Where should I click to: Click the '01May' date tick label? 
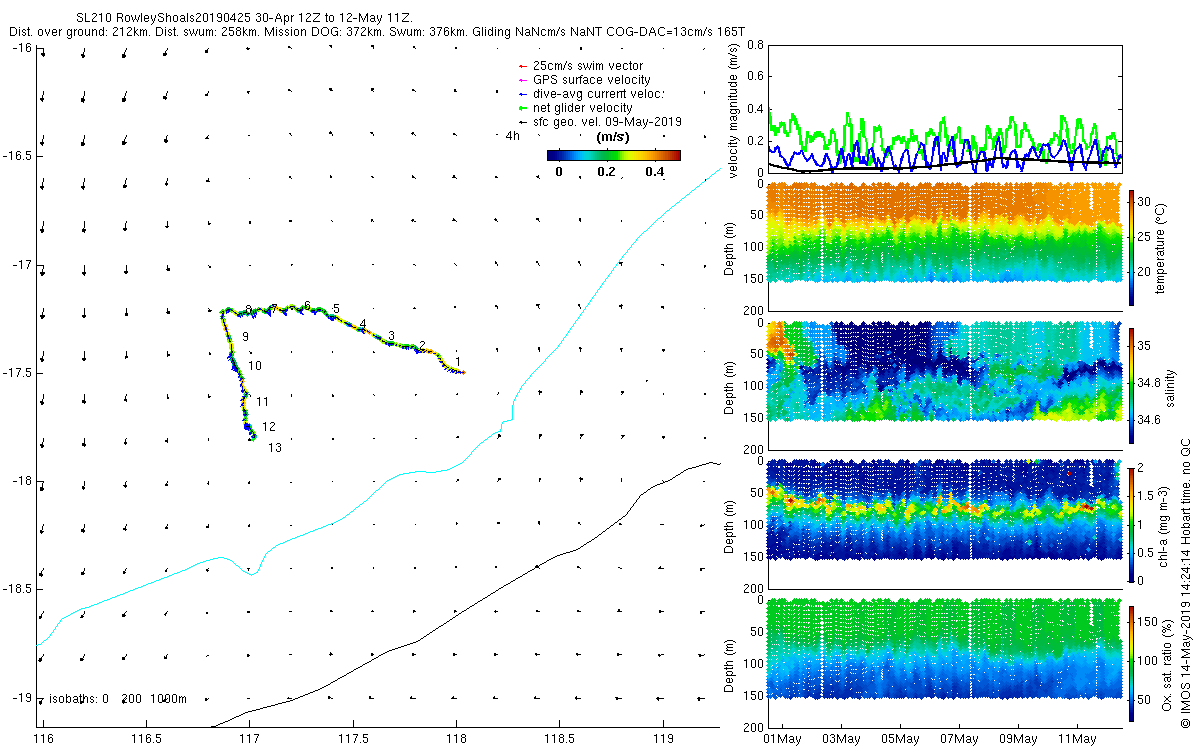782,738
